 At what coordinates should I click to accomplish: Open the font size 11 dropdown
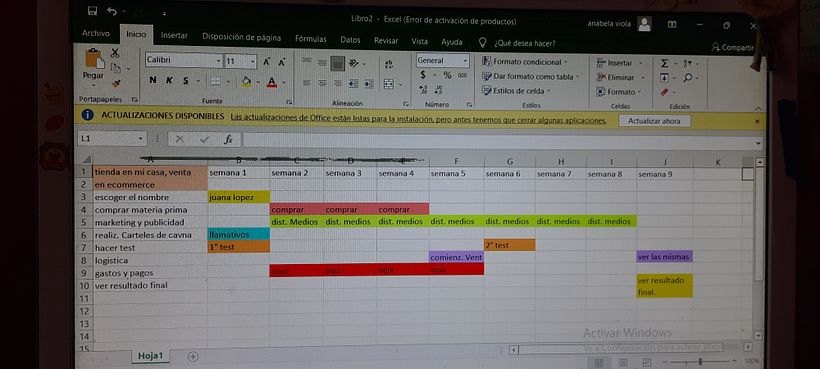click(x=253, y=62)
